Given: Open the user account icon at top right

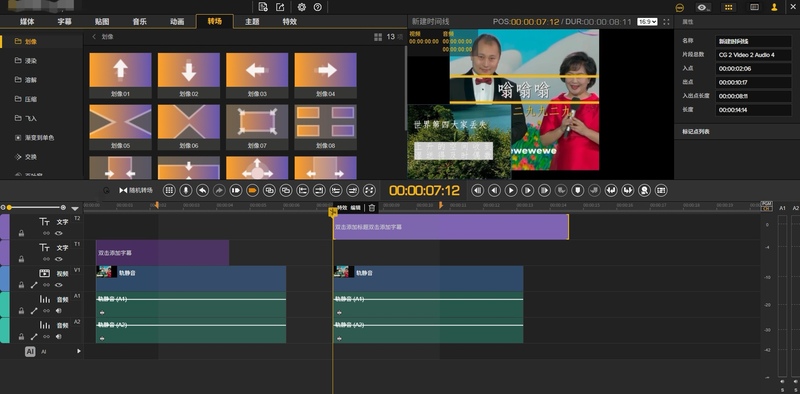Looking at the screenshot, I should [x=774, y=7].
